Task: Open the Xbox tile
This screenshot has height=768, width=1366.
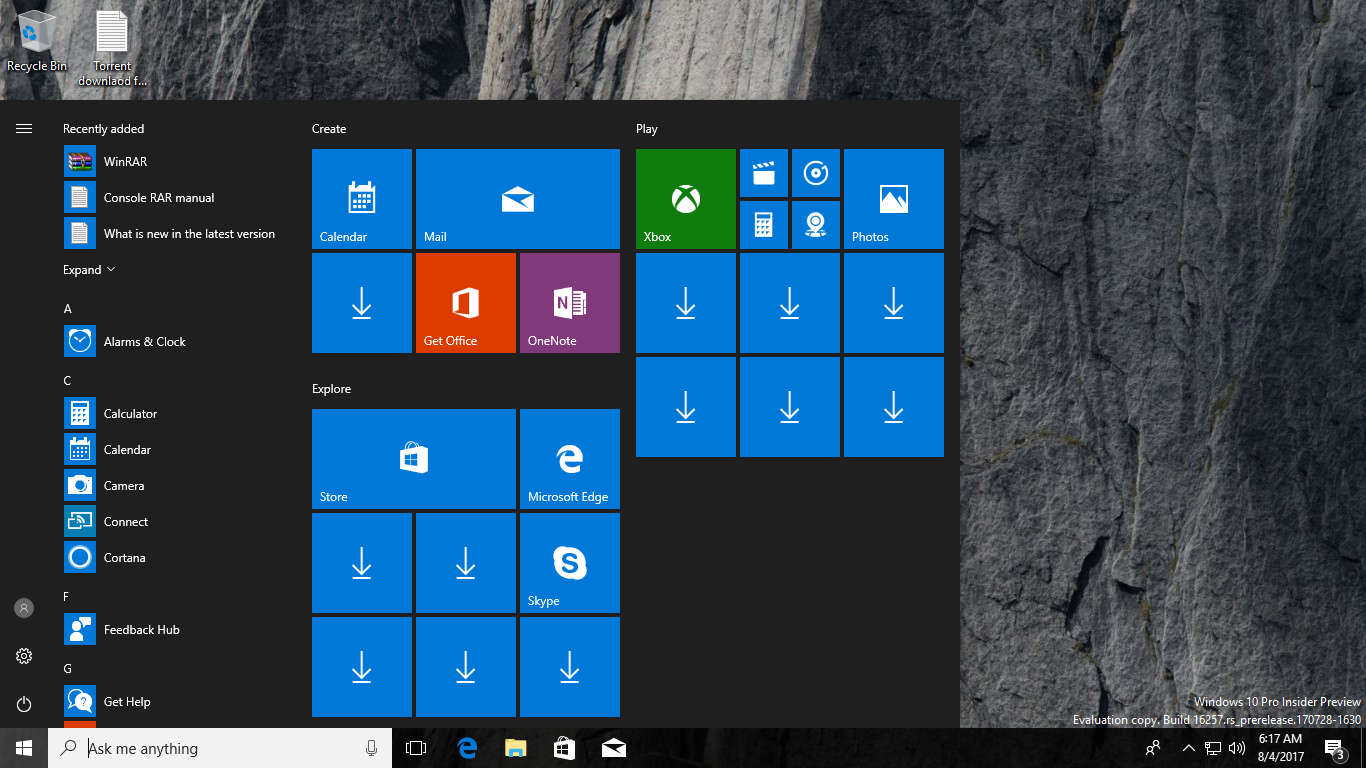Action: (x=686, y=199)
